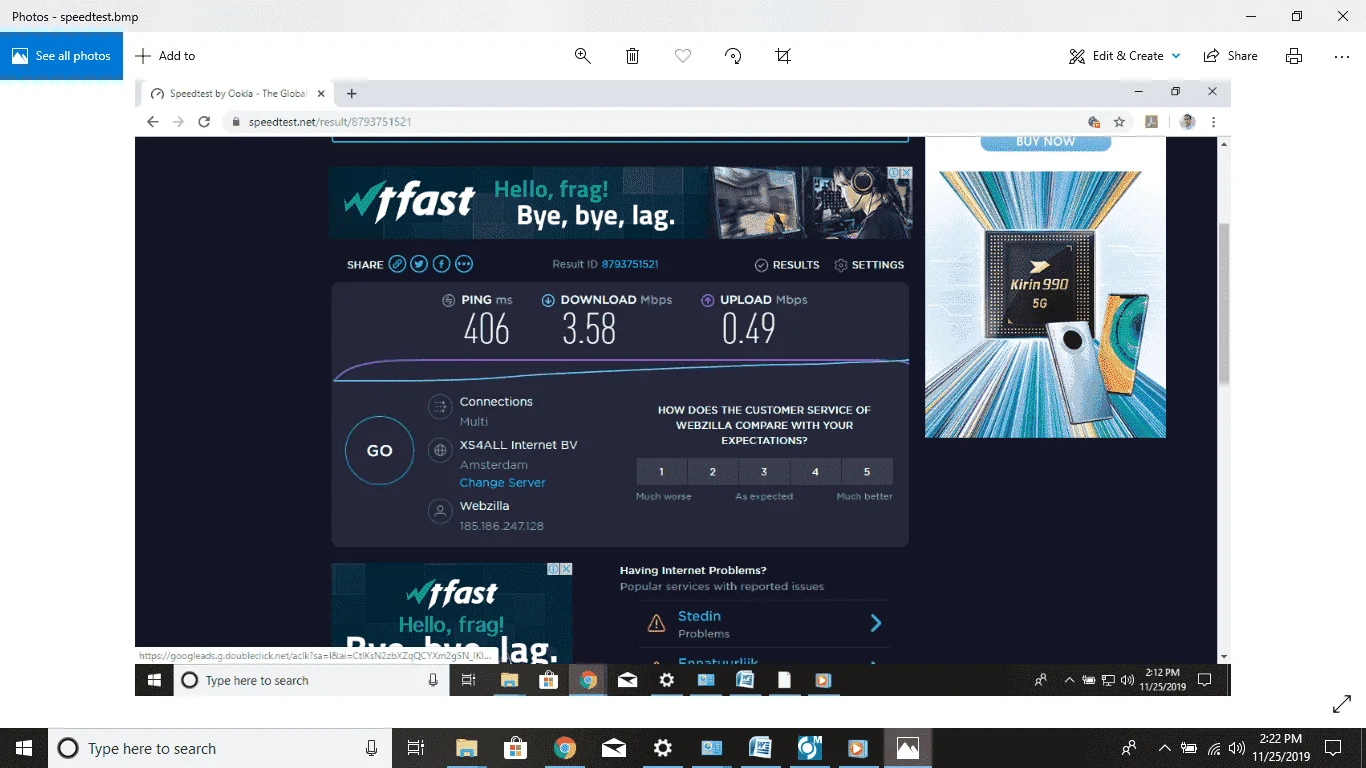Click Result ID 8793751521 link
Image resolution: width=1366 pixels, height=768 pixels.
point(630,265)
